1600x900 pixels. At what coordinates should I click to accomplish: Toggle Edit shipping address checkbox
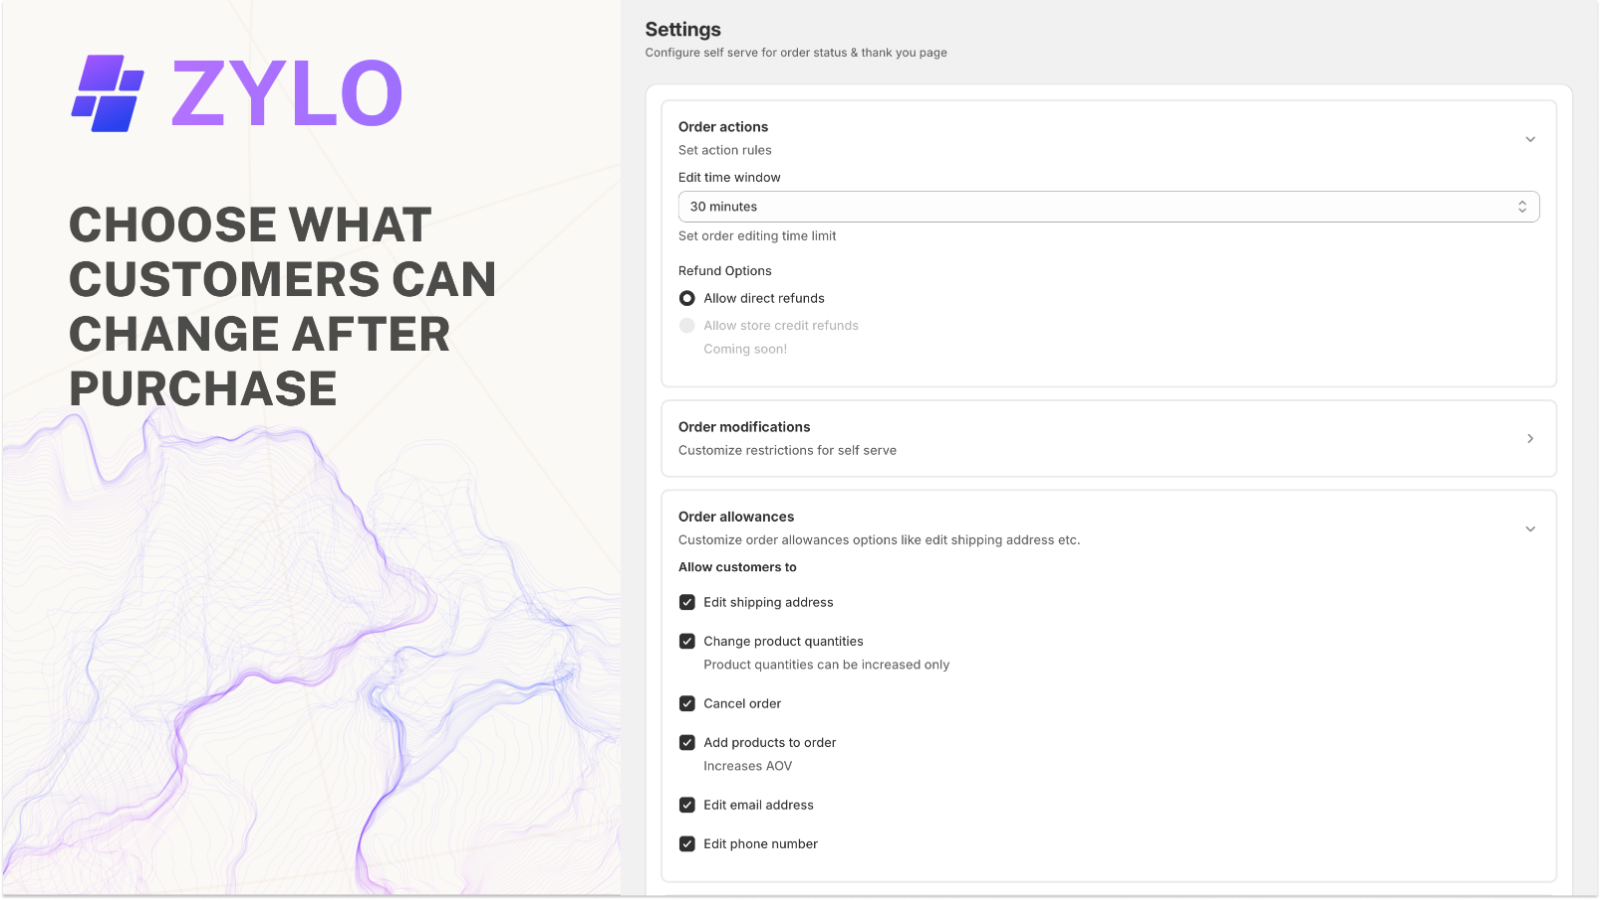click(x=687, y=602)
